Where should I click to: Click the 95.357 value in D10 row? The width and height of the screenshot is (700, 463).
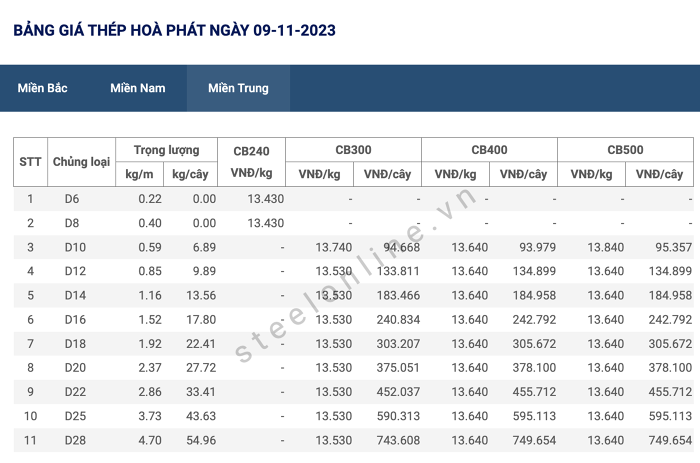674,247
